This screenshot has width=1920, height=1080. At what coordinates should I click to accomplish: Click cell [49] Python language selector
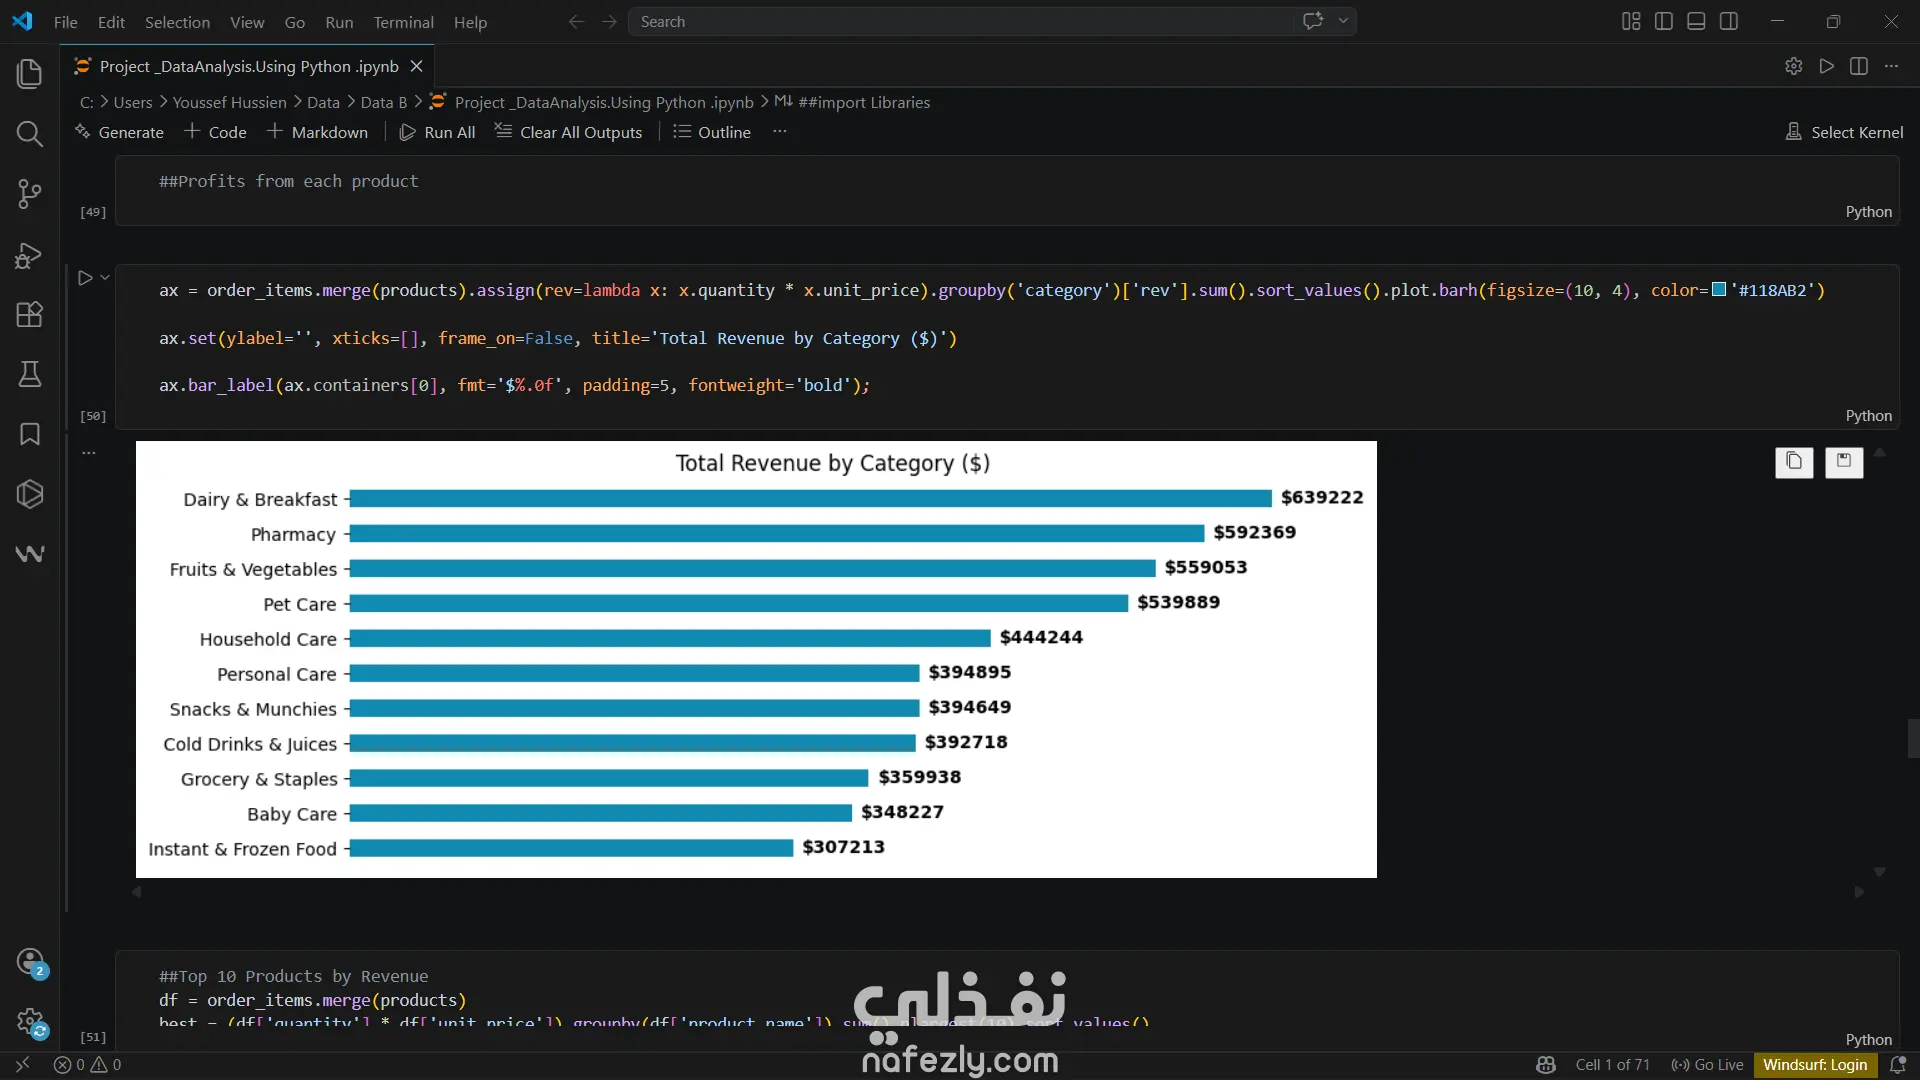point(1868,212)
